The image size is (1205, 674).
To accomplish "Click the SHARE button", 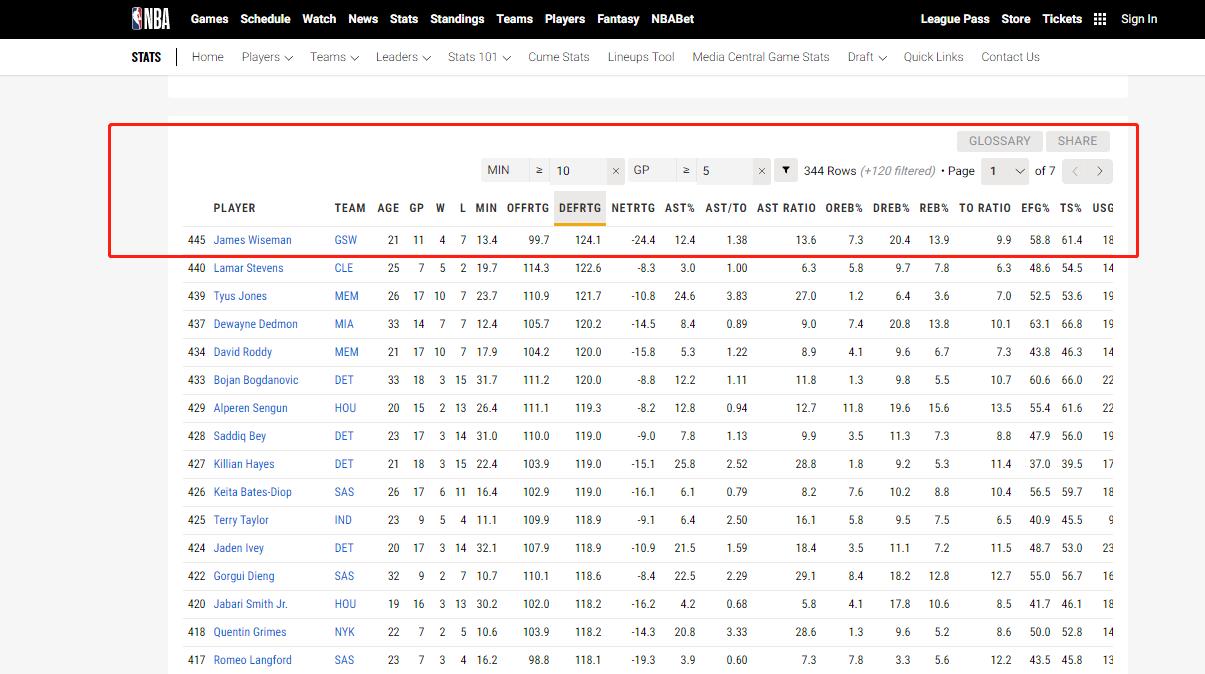I will [x=1077, y=141].
